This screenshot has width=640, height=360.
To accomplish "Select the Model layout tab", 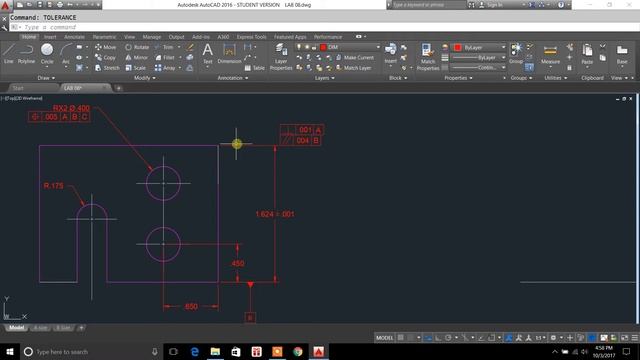I will (16, 328).
